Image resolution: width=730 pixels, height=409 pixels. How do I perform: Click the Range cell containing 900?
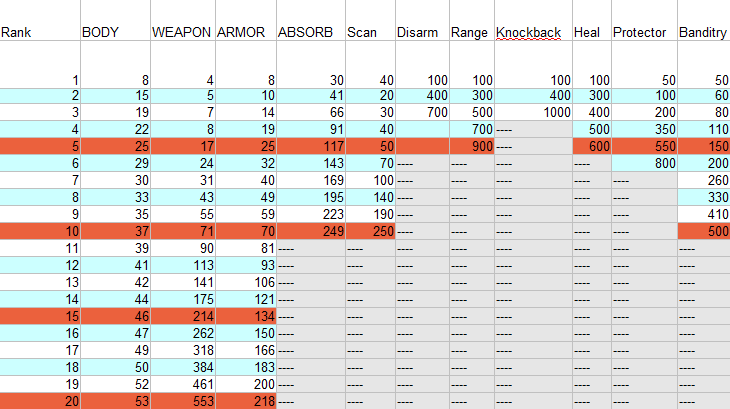tap(471, 146)
